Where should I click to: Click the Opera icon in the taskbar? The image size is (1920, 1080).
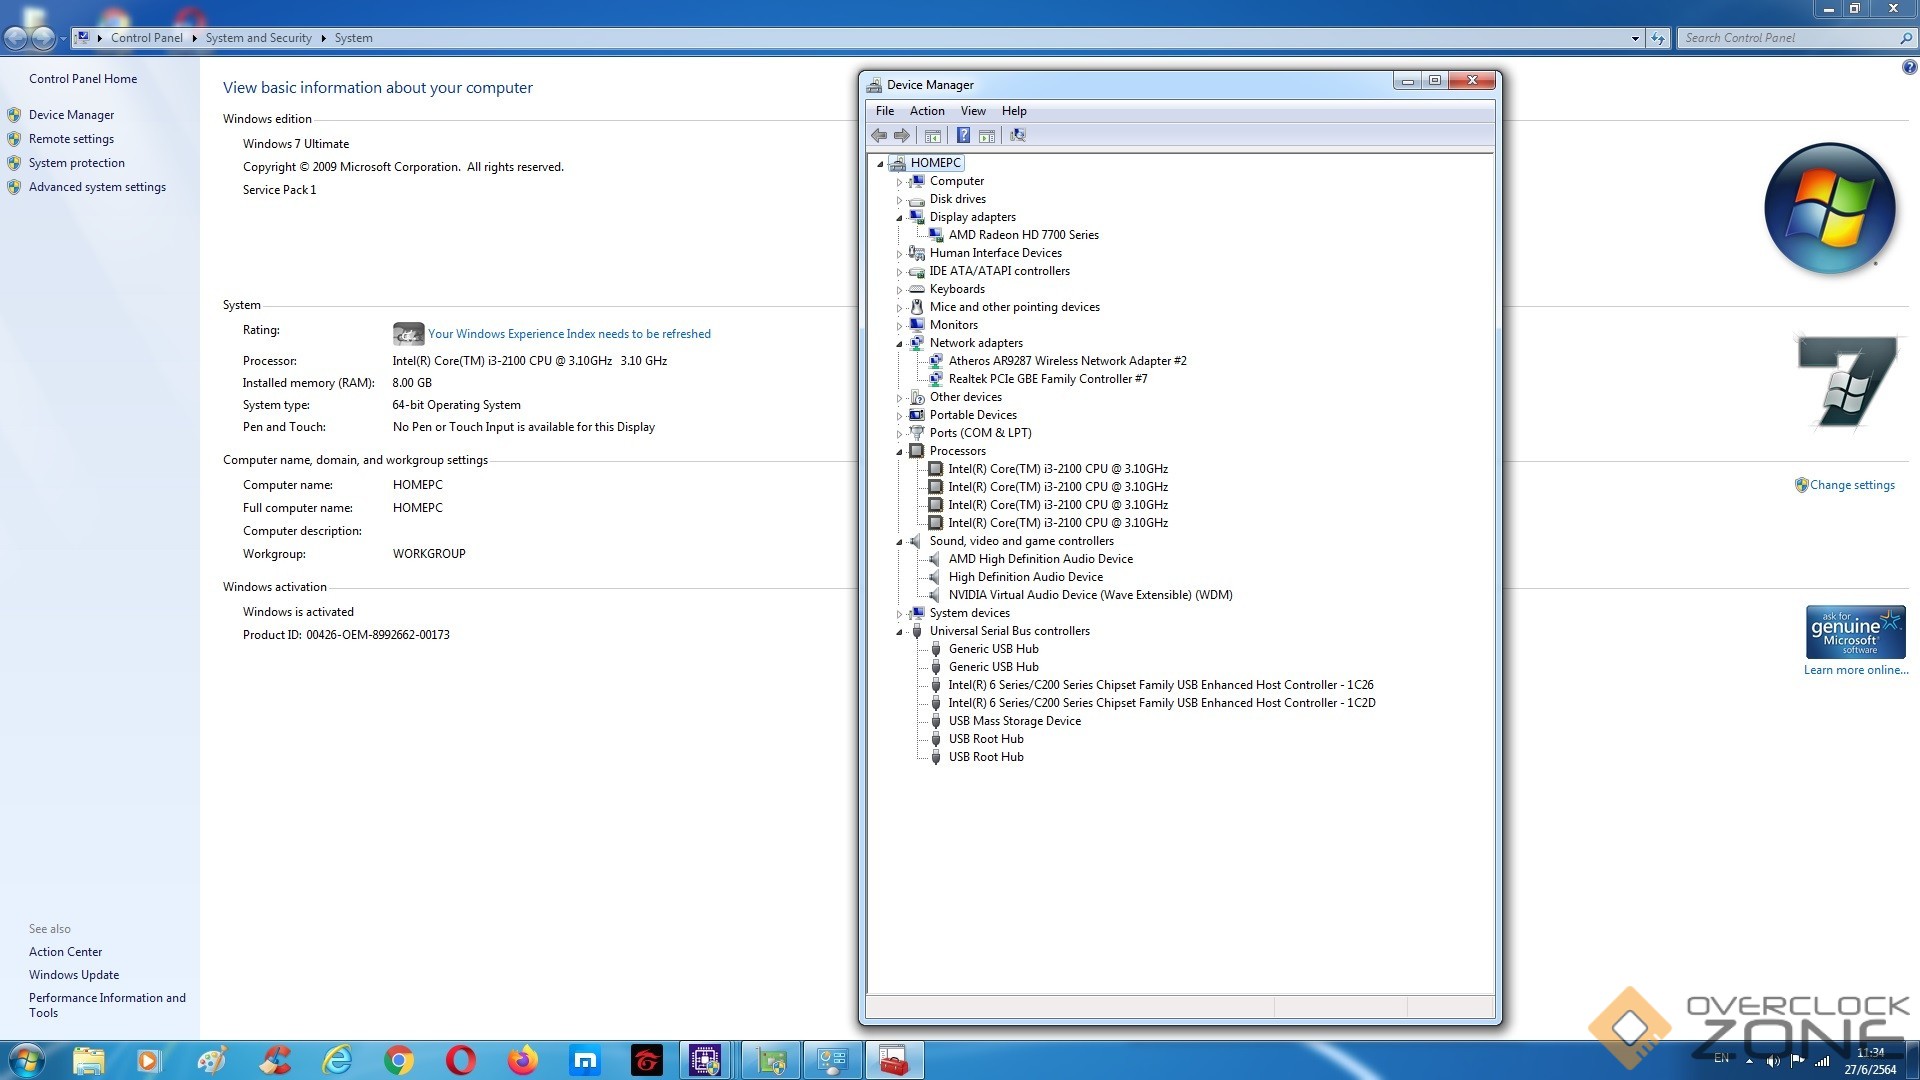tap(460, 1060)
